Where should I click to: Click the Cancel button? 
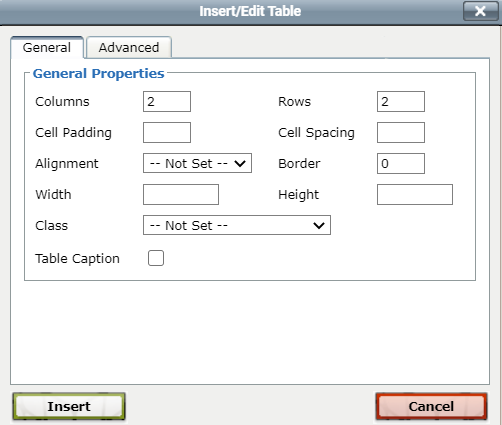[x=431, y=406]
